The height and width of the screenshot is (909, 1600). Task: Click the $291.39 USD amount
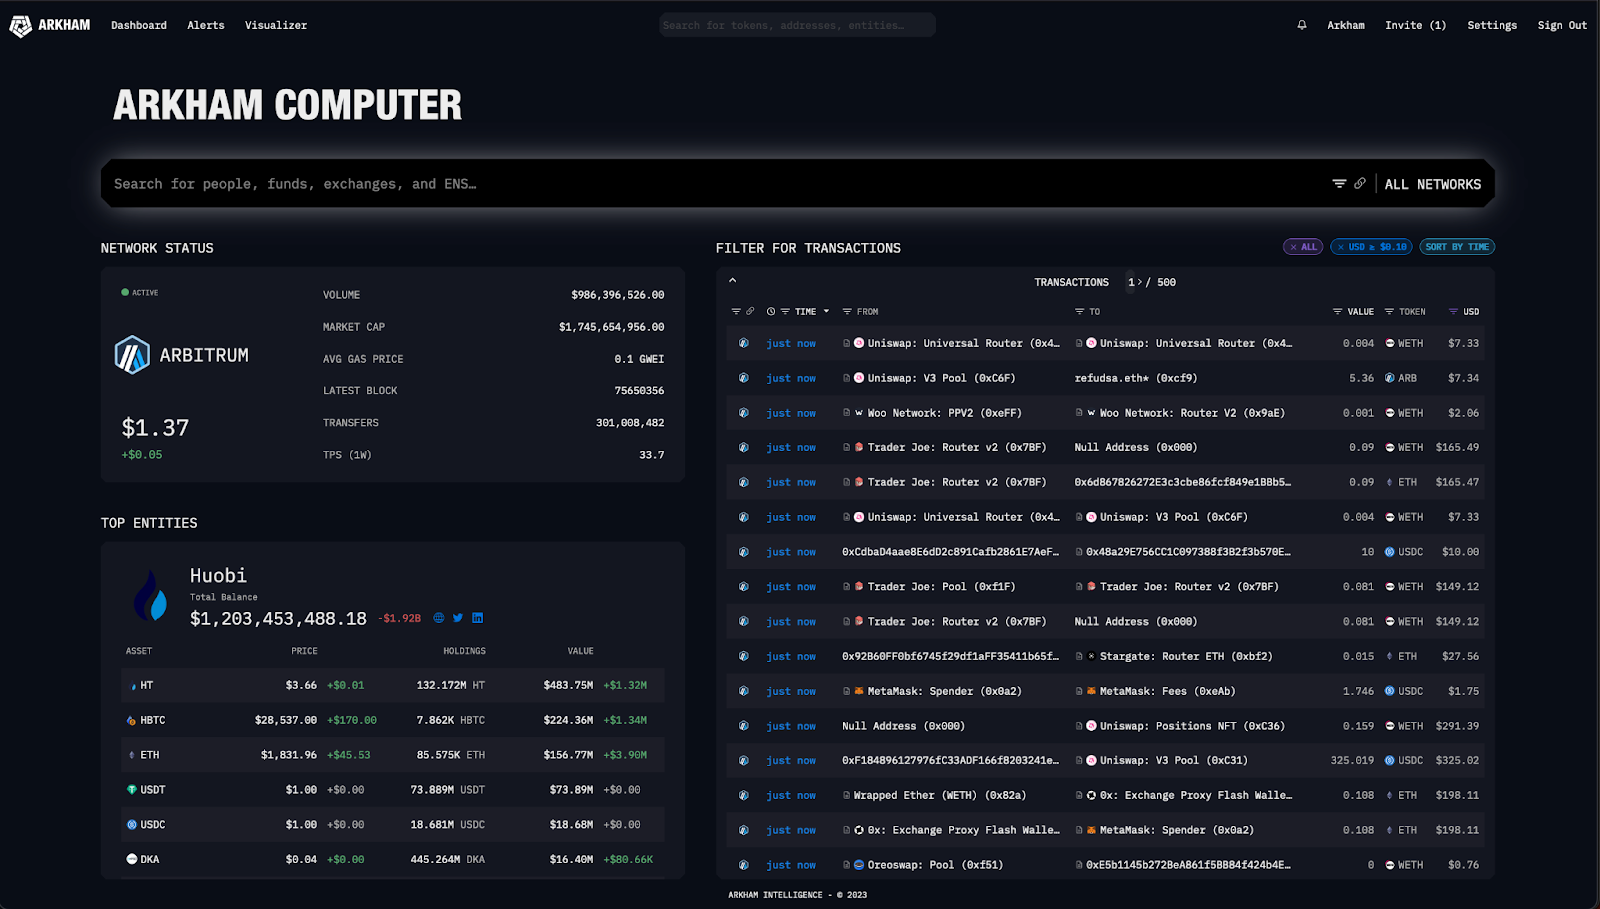[x=1457, y=726]
